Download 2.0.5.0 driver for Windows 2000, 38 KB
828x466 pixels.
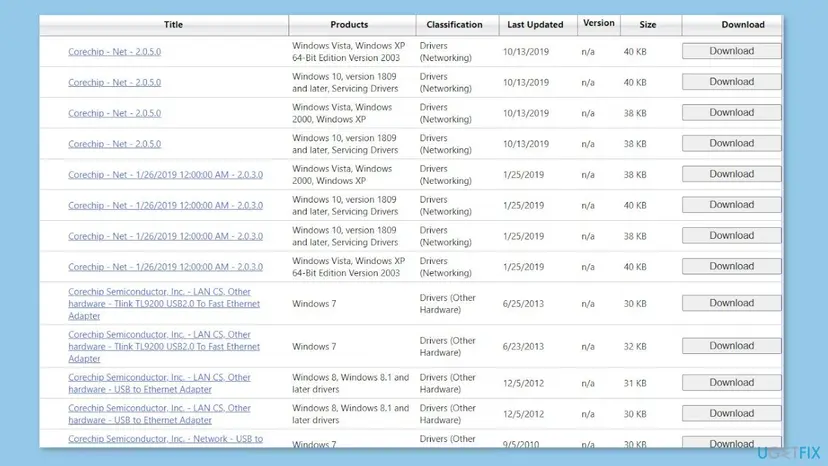click(731, 112)
